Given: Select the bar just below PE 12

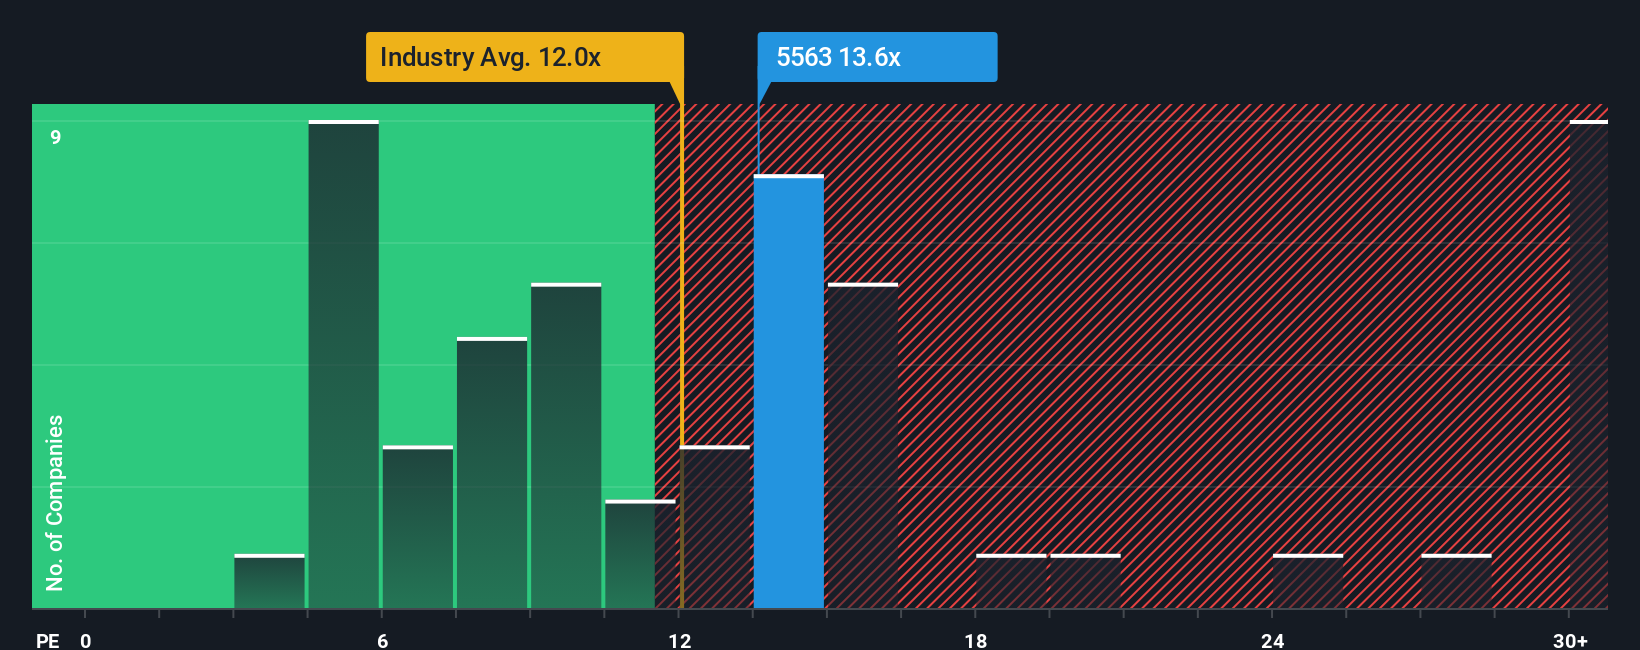Looking at the screenshot, I should pos(640,554).
